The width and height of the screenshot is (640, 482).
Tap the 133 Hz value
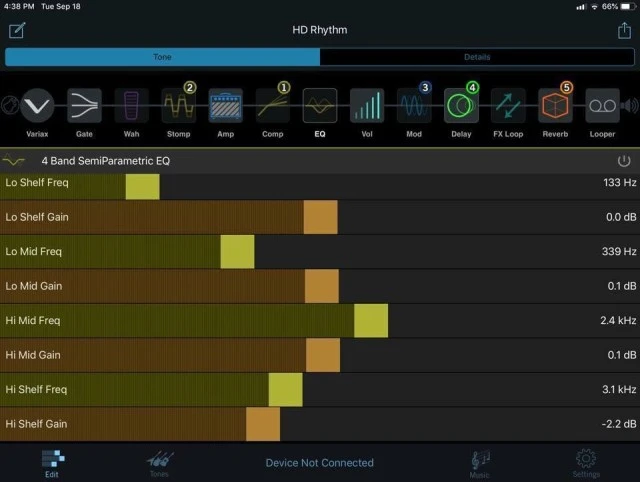coord(620,182)
